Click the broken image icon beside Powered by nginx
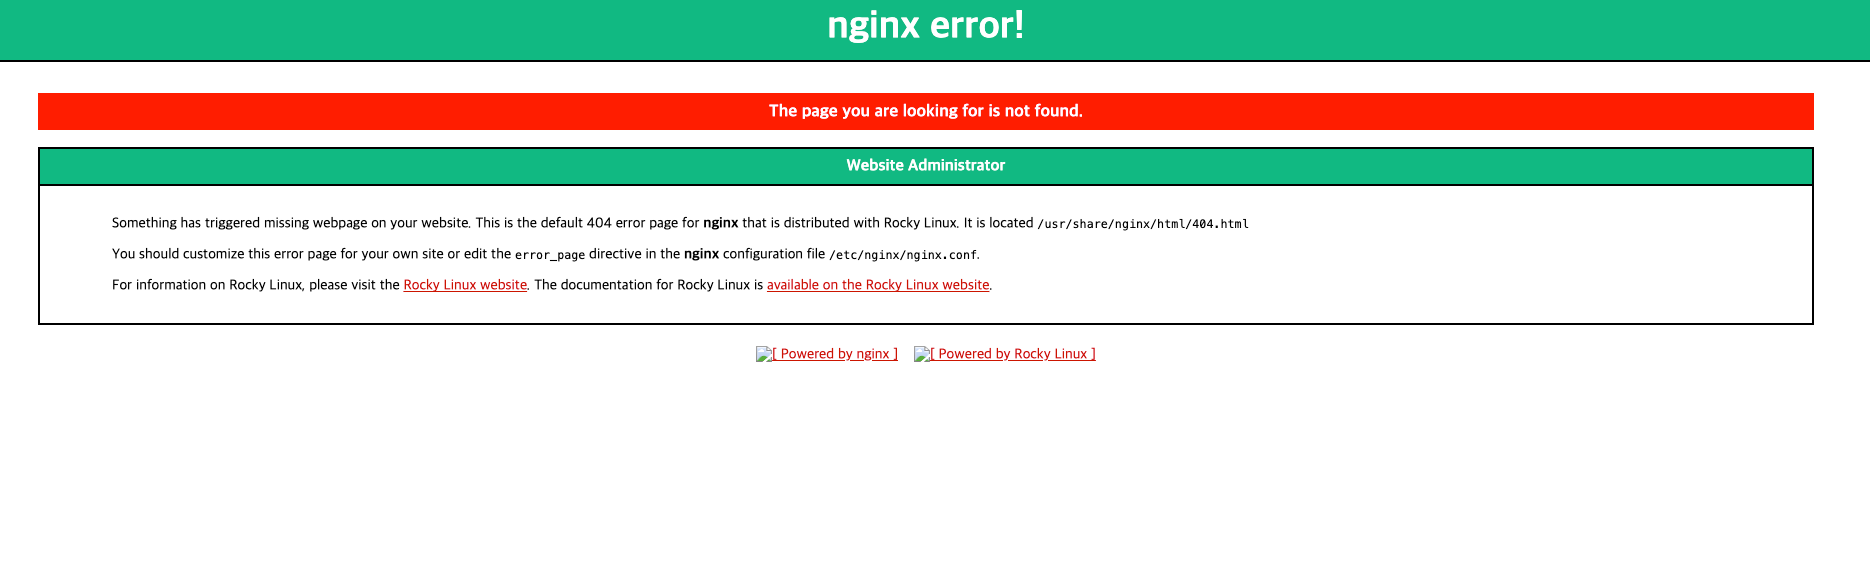This screenshot has width=1870, height=587. coord(764,354)
